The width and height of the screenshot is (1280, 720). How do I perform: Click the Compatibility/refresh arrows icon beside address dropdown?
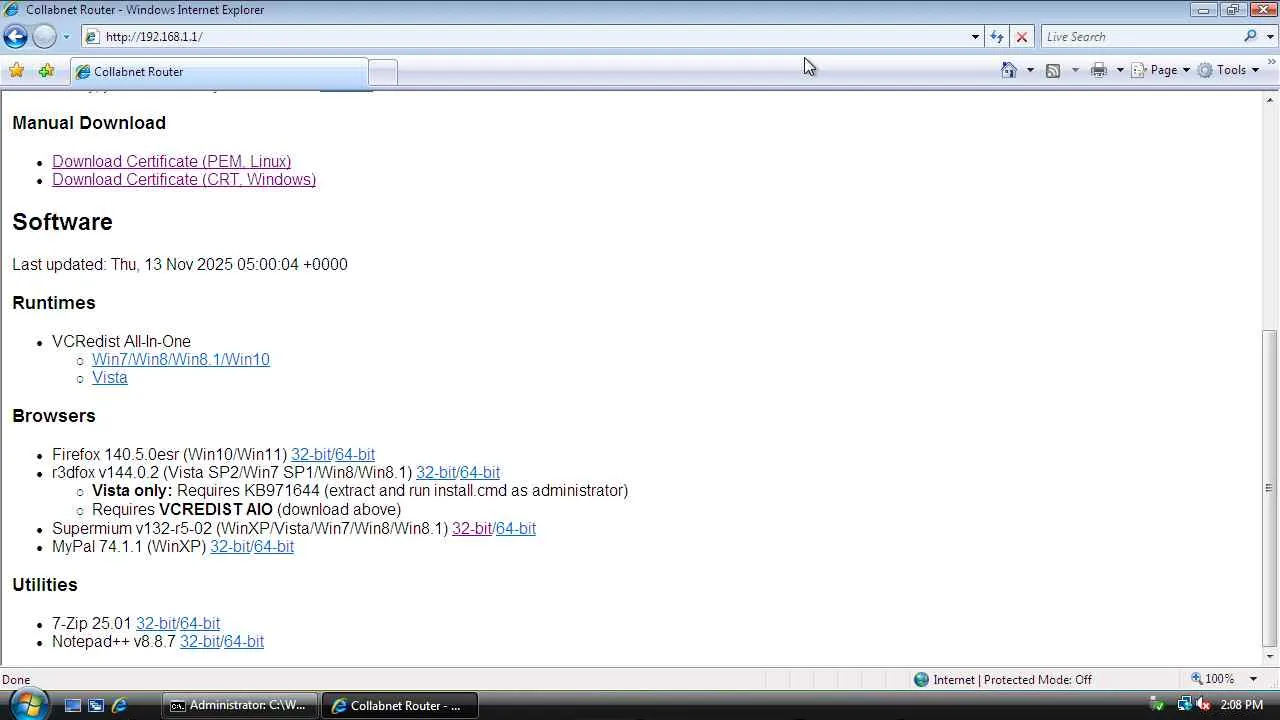[x=997, y=37]
